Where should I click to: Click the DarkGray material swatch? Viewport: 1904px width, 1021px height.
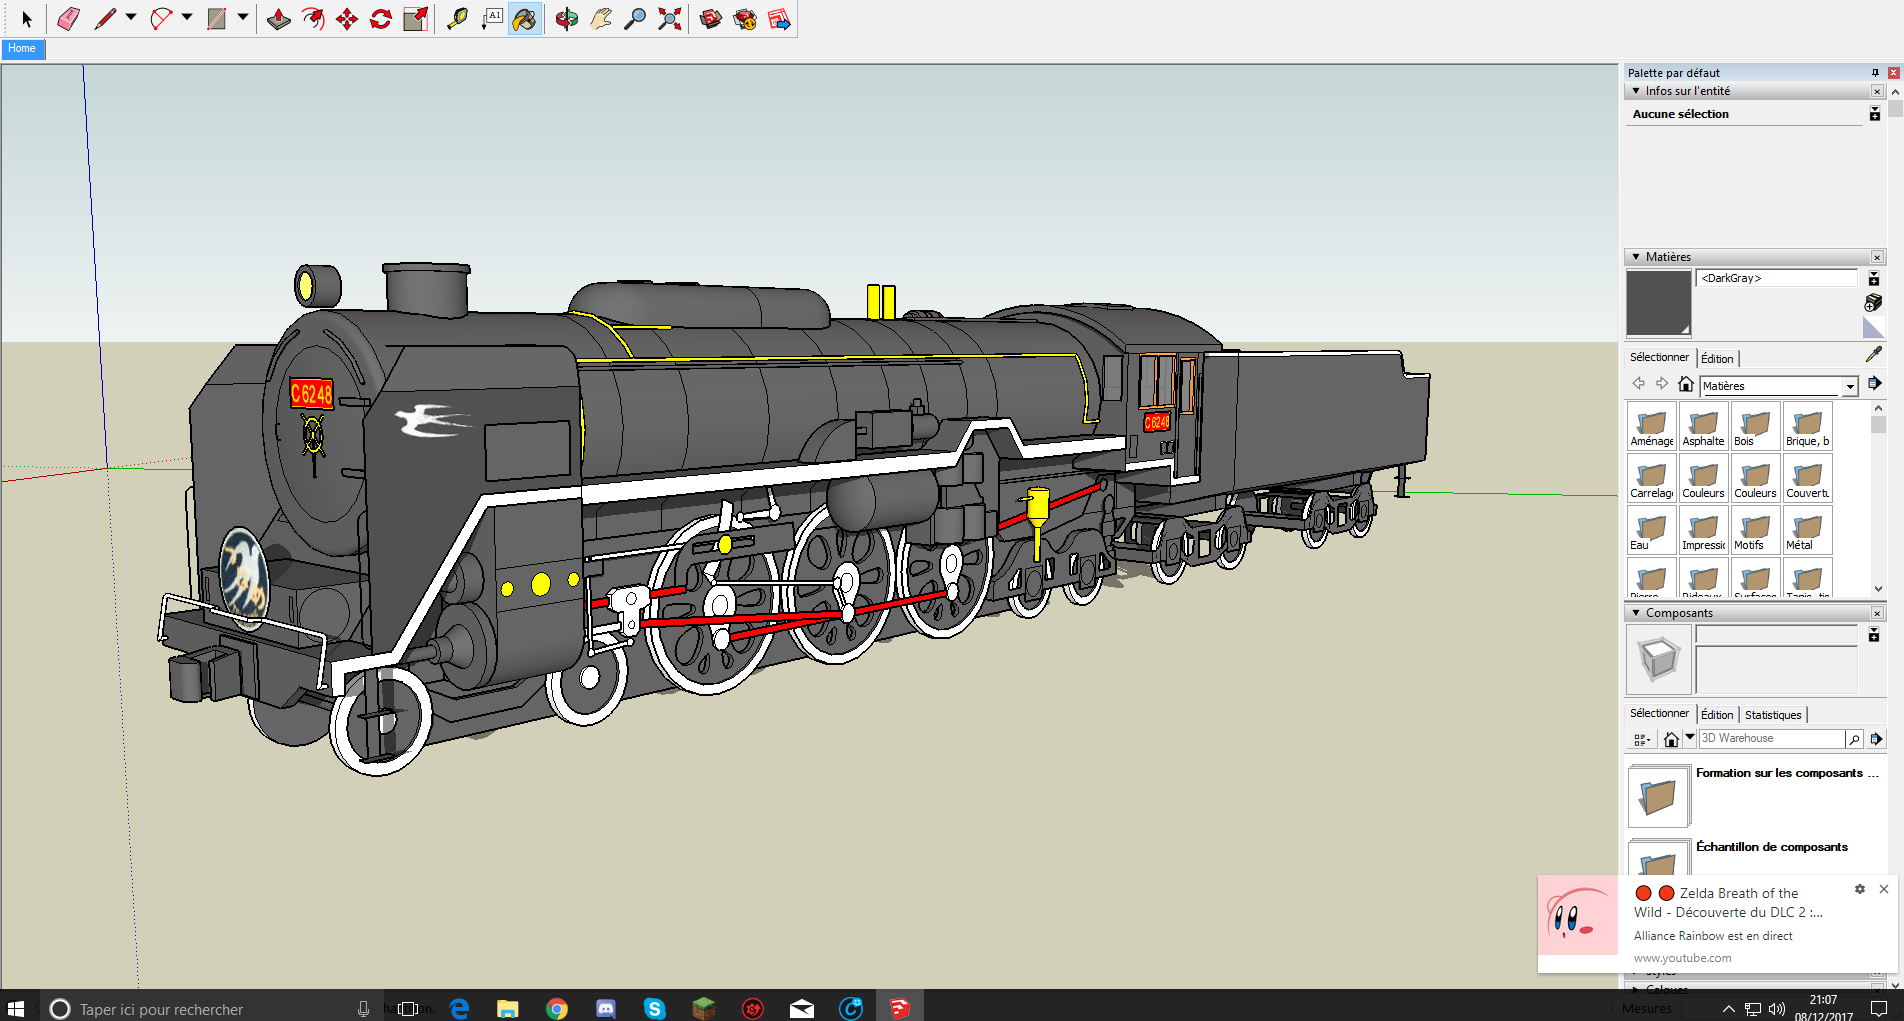pyautogui.click(x=1658, y=302)
